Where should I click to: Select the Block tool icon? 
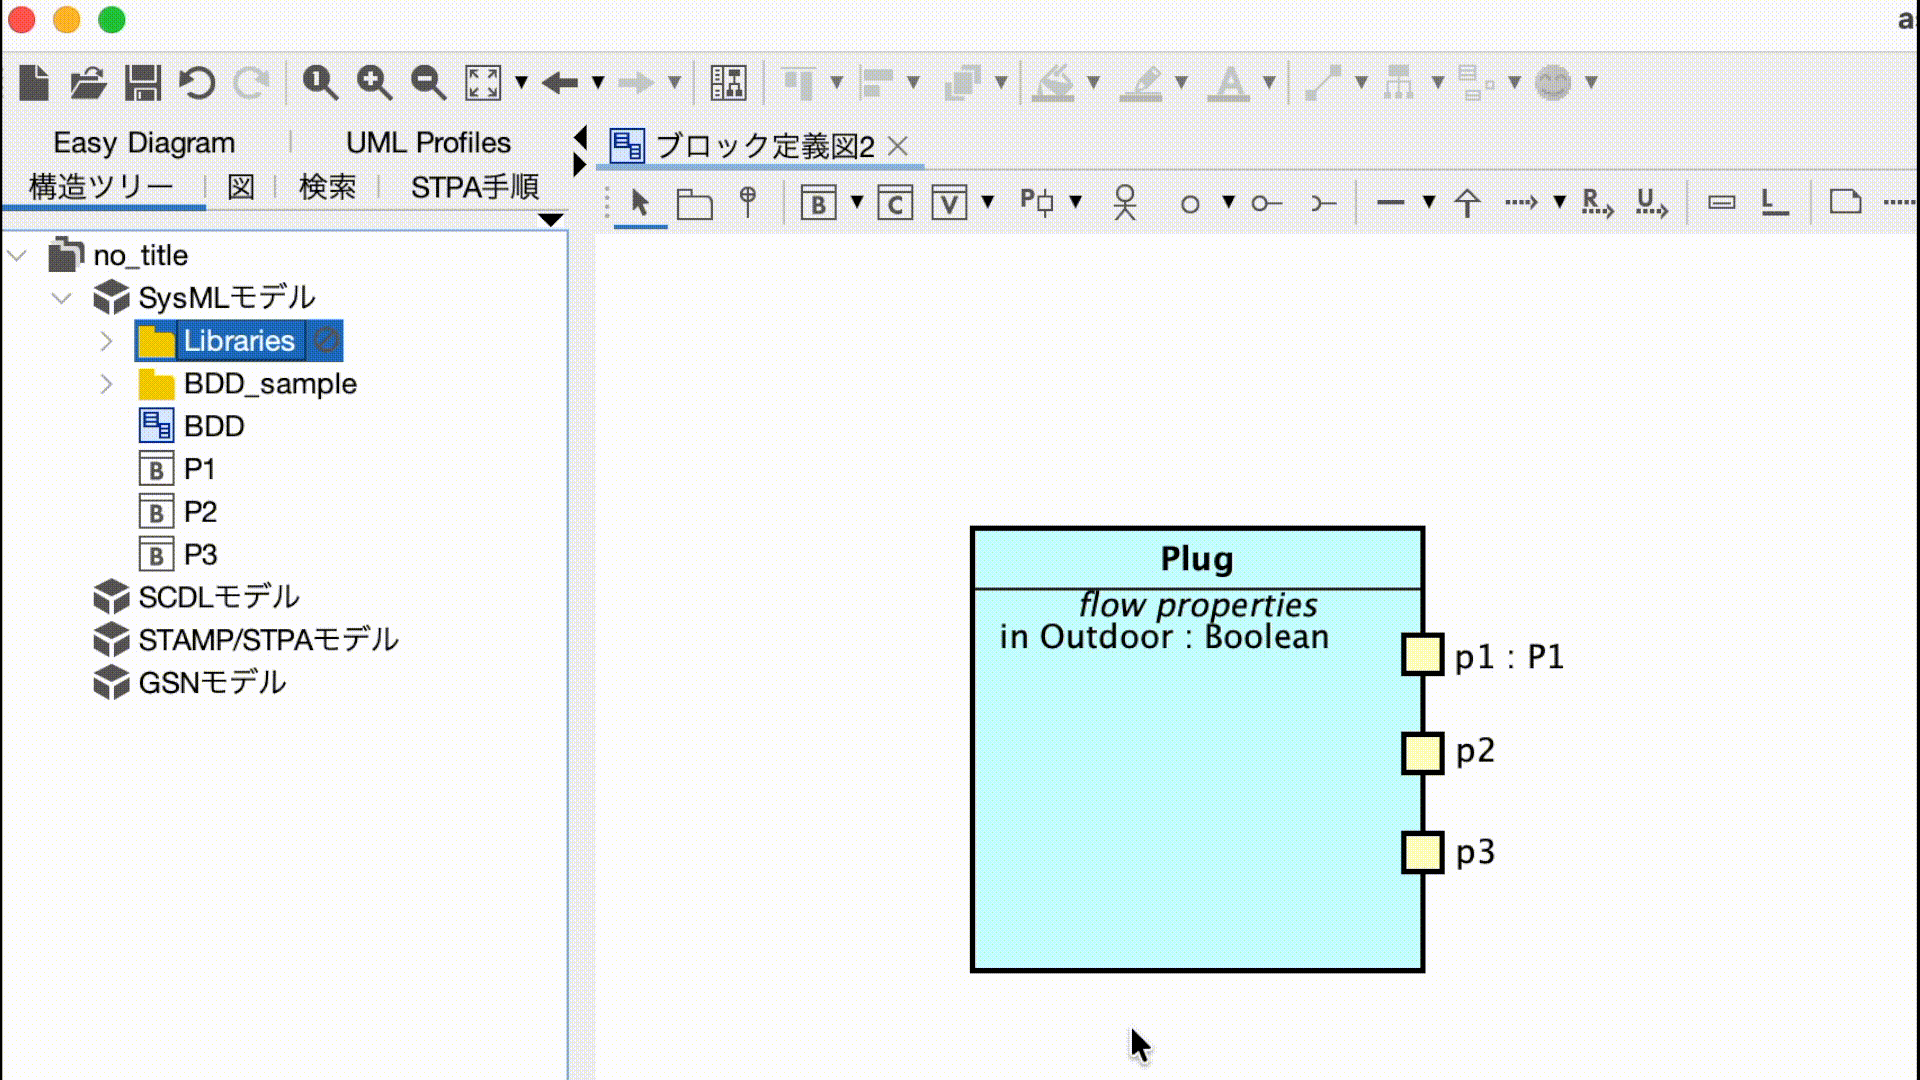point(818,204)
